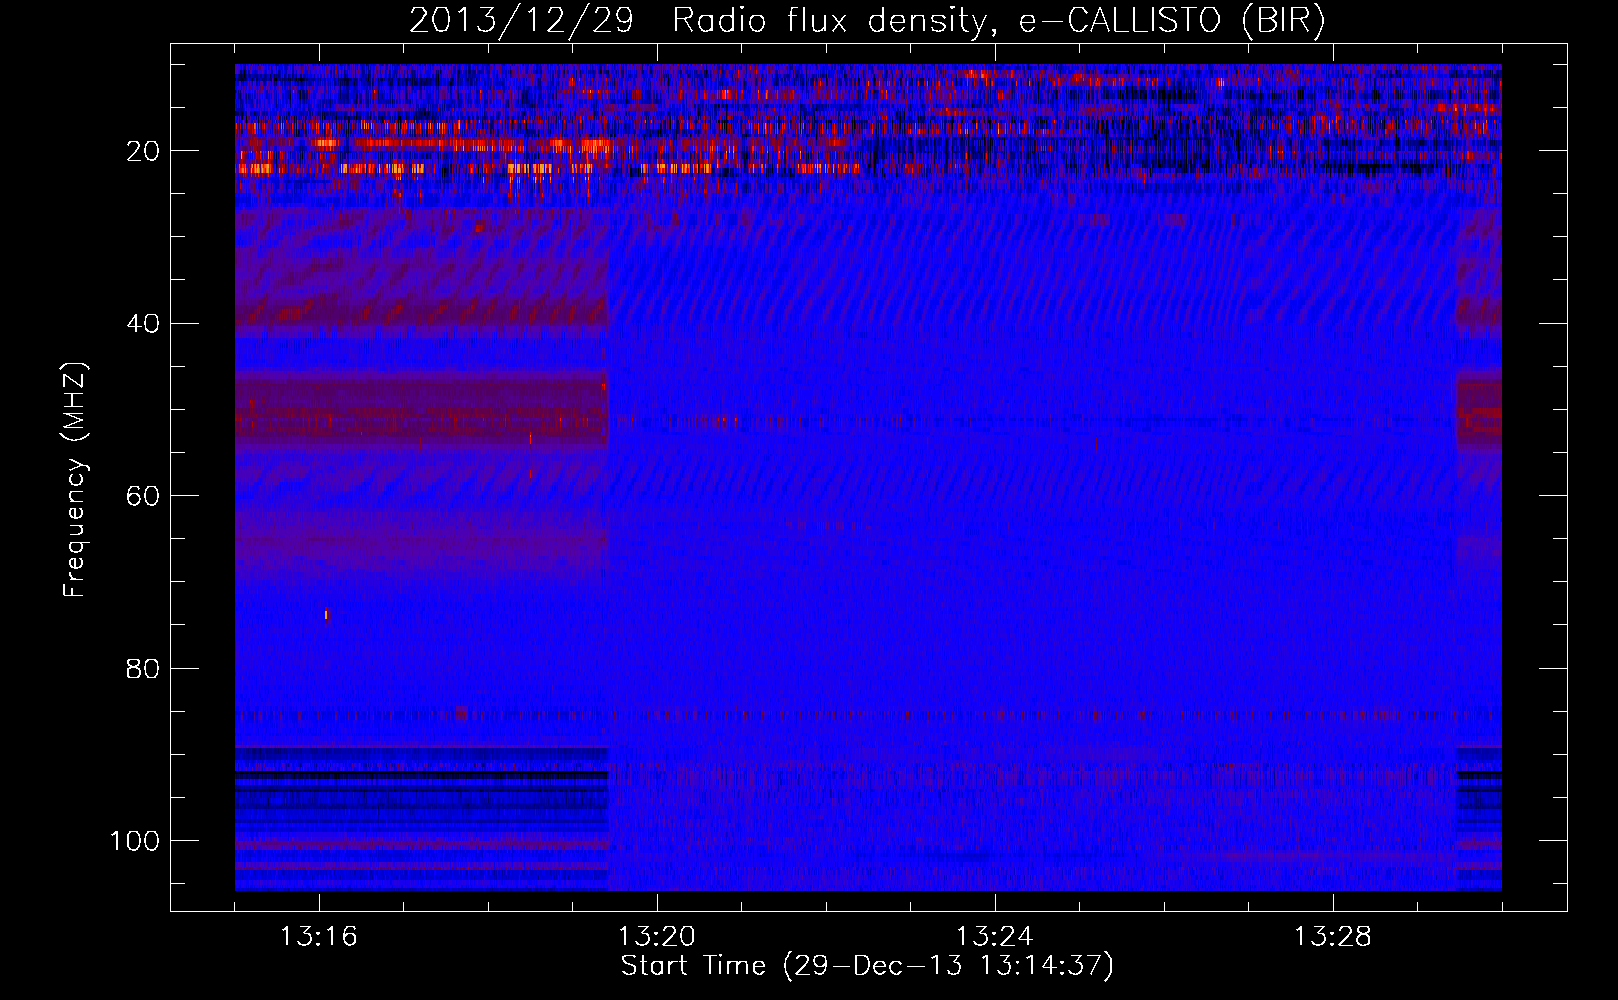Click the 13:24 time tick label
Image resolution: width=1618 pixels, height=1000 pixels.
(x=995, y=937)
